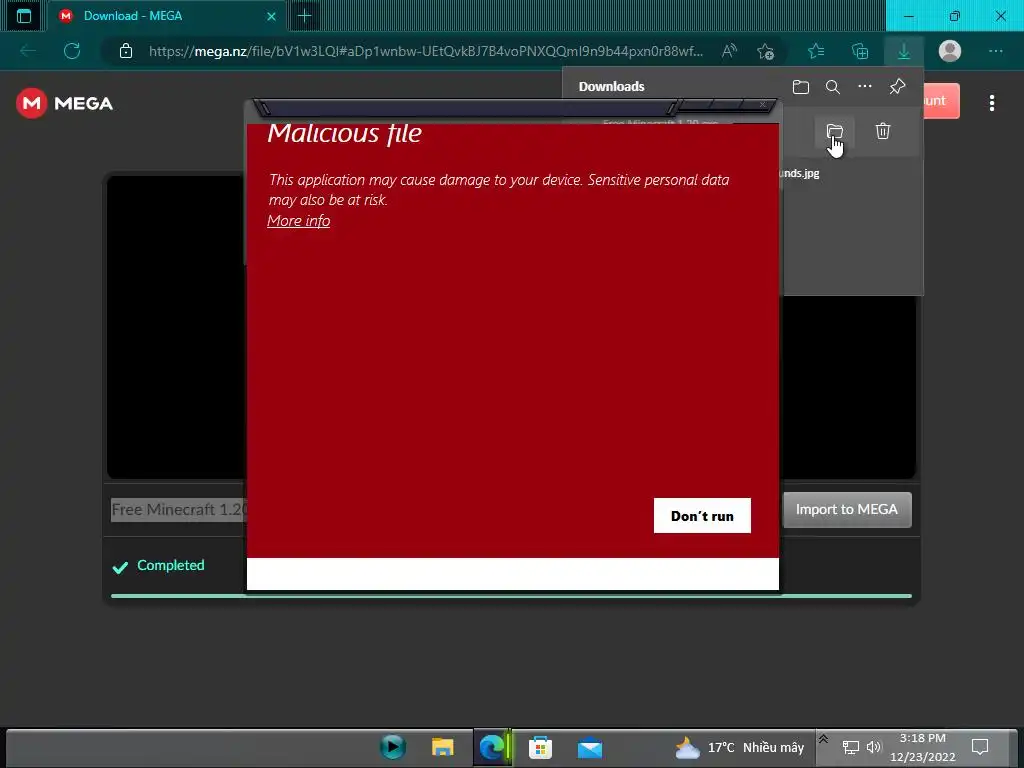This screenshot has width=1024, height=768.
Task: Open the Collections icon
Action: coord(860,51)
